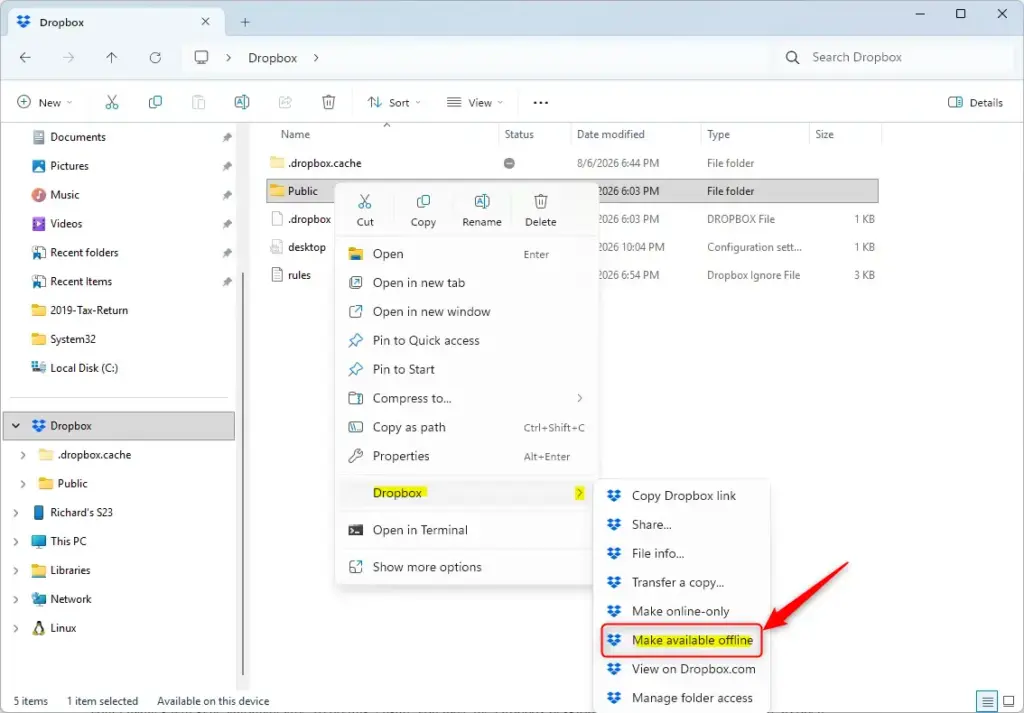Choose Make available offline
The height and width of the screenshot is (713, 1024).
pyautogui.click(x=682, y=640)
